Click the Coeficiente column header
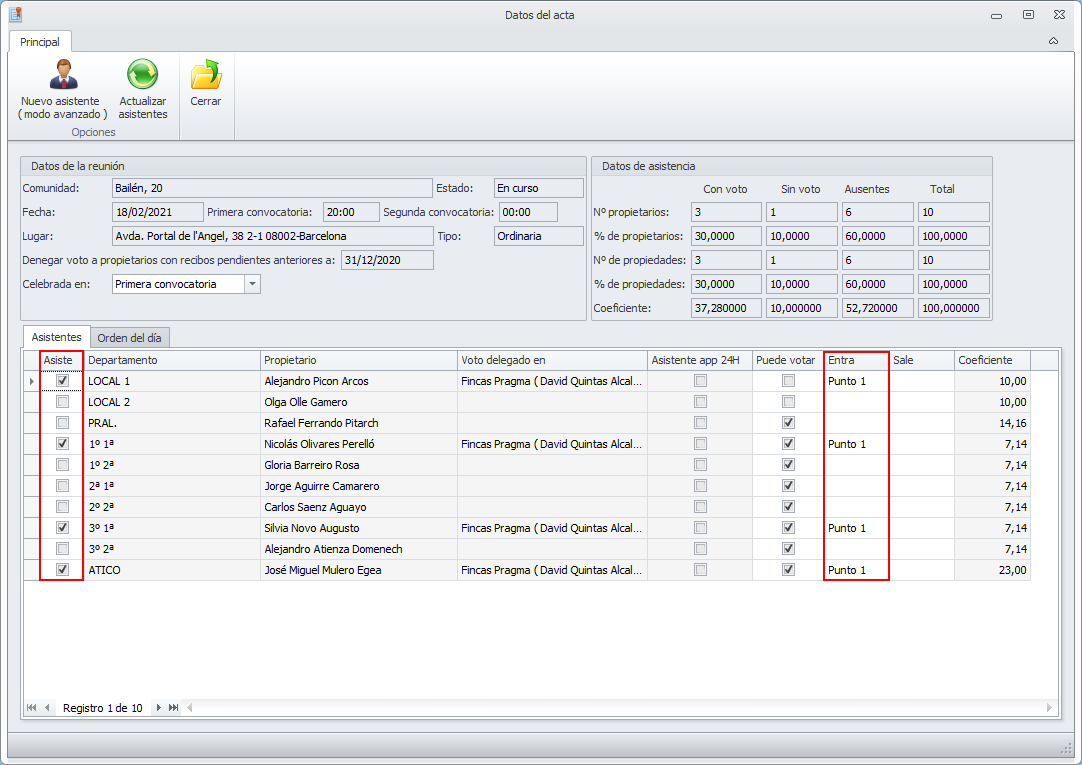This screenshot has width=1082, height=765. click(x=991, y=360)
